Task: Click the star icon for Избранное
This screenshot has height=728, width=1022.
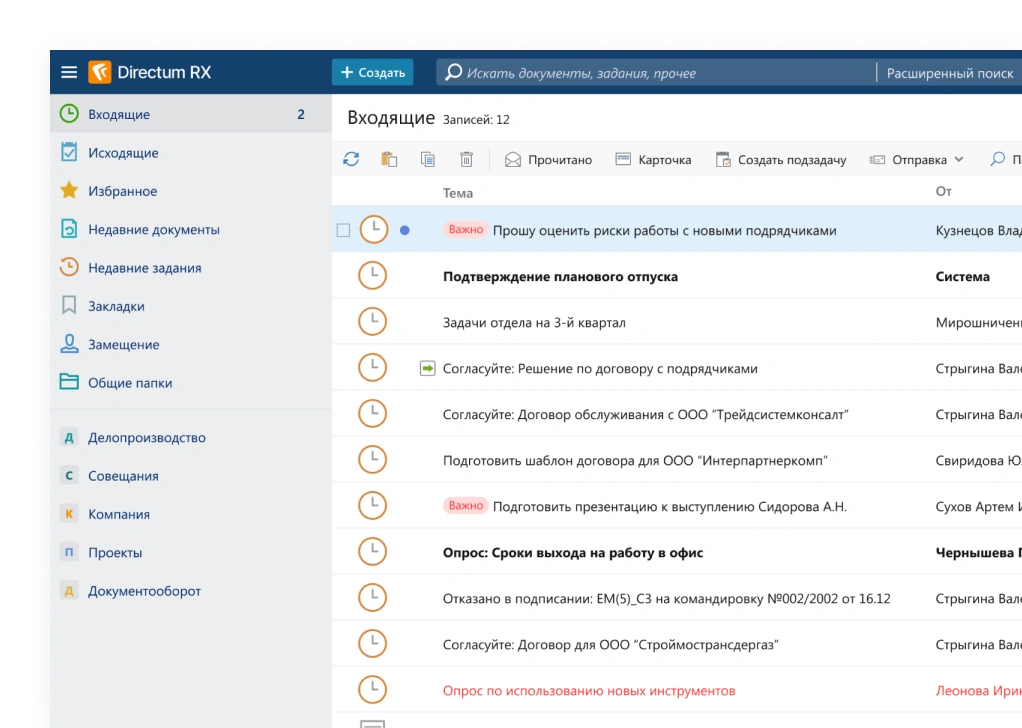Action: click(x=69, y=191)
